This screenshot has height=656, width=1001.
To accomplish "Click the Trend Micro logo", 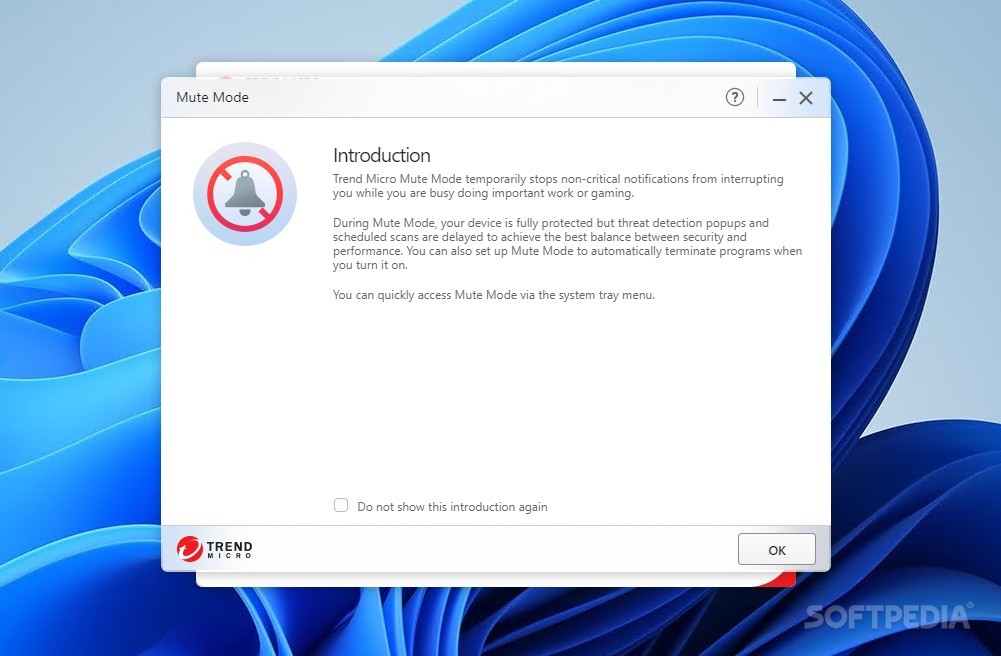I will (214, 548).
